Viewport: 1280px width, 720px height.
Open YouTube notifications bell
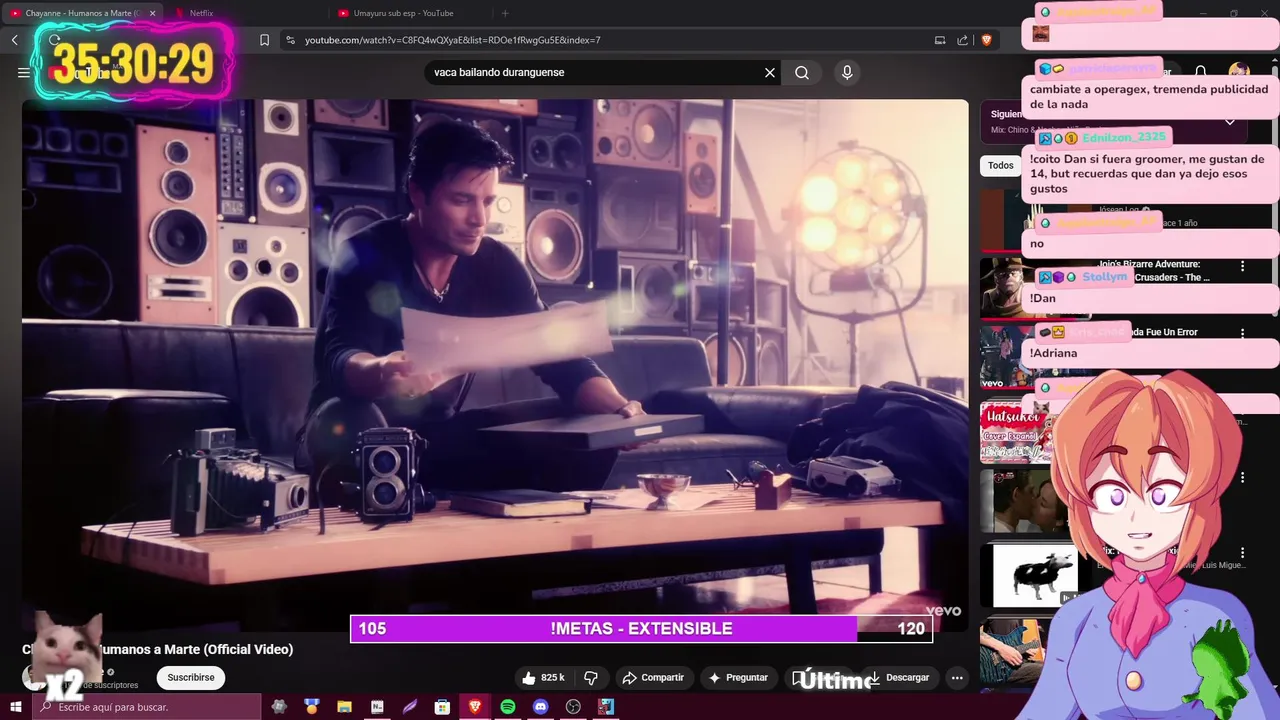pos(1201,72)
